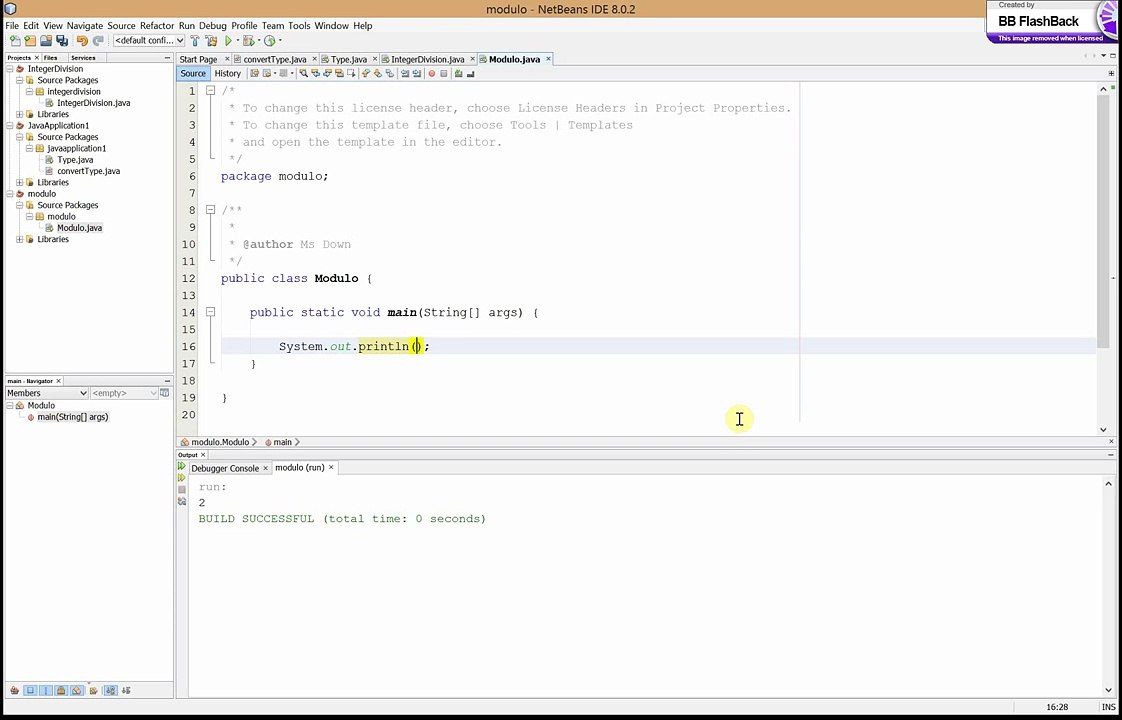Open the Output panel settings icon
The height and width of the screenshot is (720, 1122).
coord(182,502)
